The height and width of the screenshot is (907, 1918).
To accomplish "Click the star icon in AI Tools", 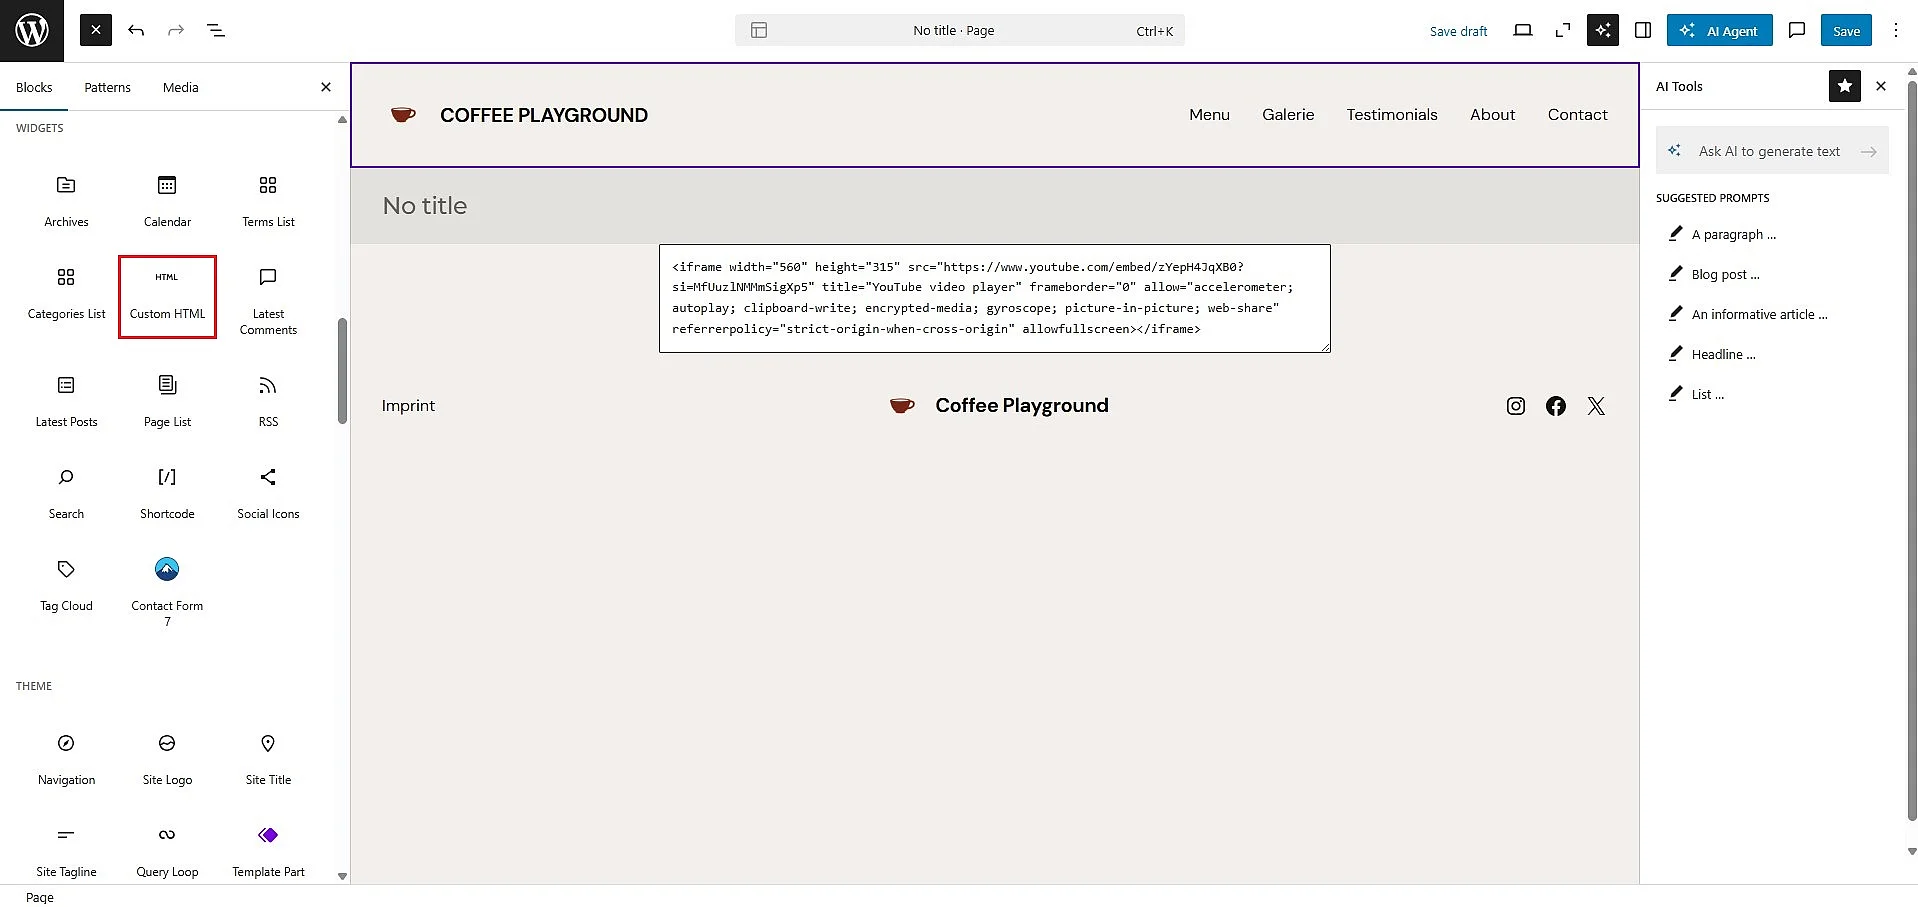I will 1844,86.
